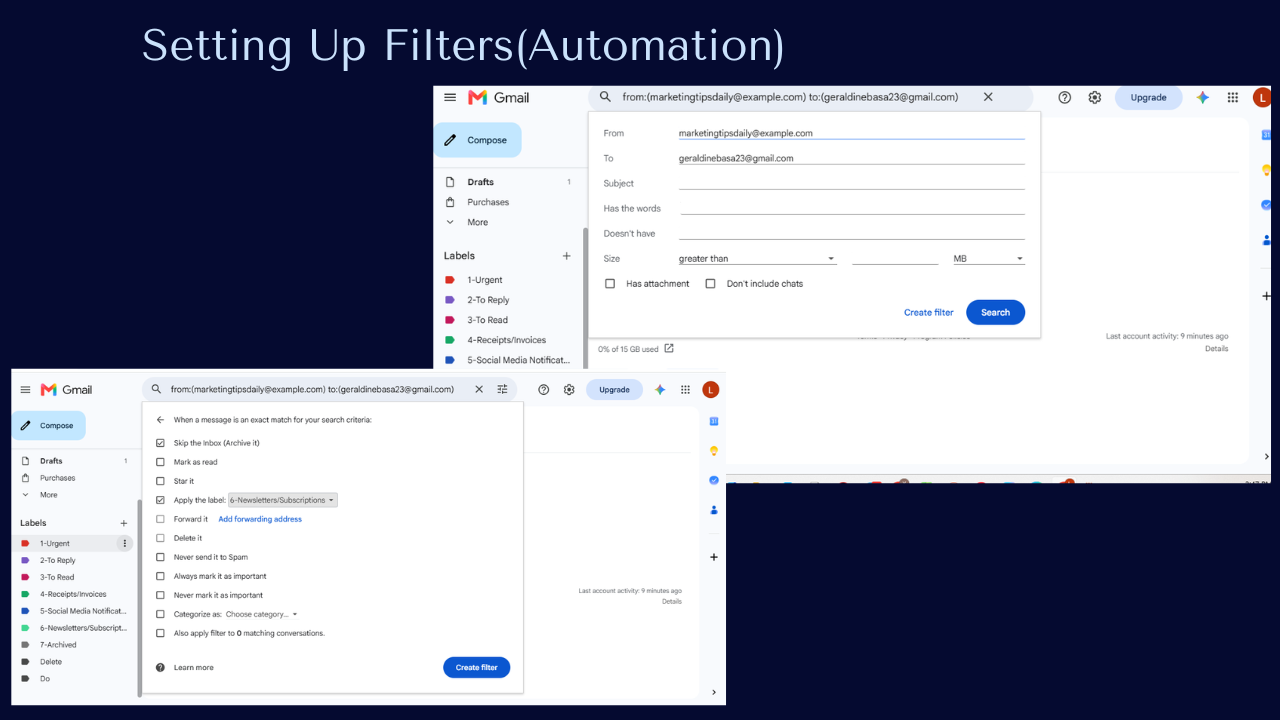Screen dimensions: 1280x720
Task: Open the 6-Newsletters/Subscript... label in the lower sidebar
Action: pyautogui.click(x=83, y=628)
